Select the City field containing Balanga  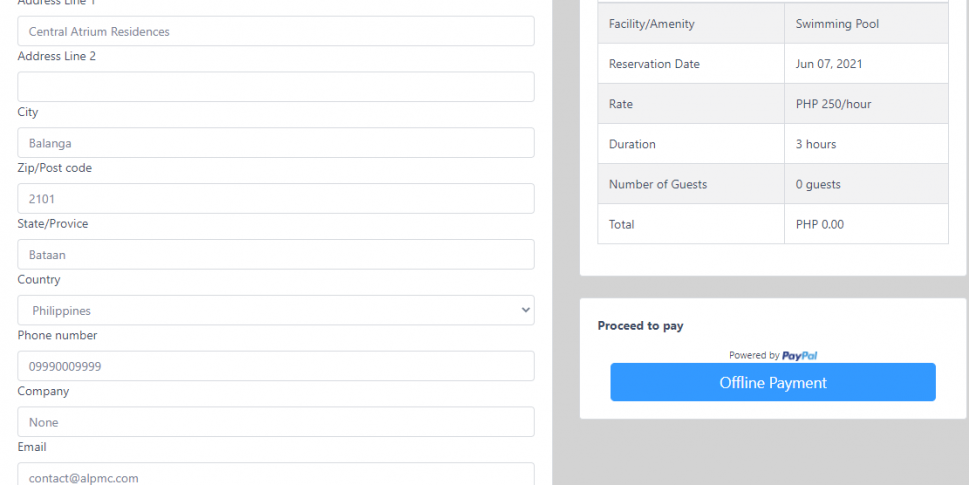click(x=276, y=143)
